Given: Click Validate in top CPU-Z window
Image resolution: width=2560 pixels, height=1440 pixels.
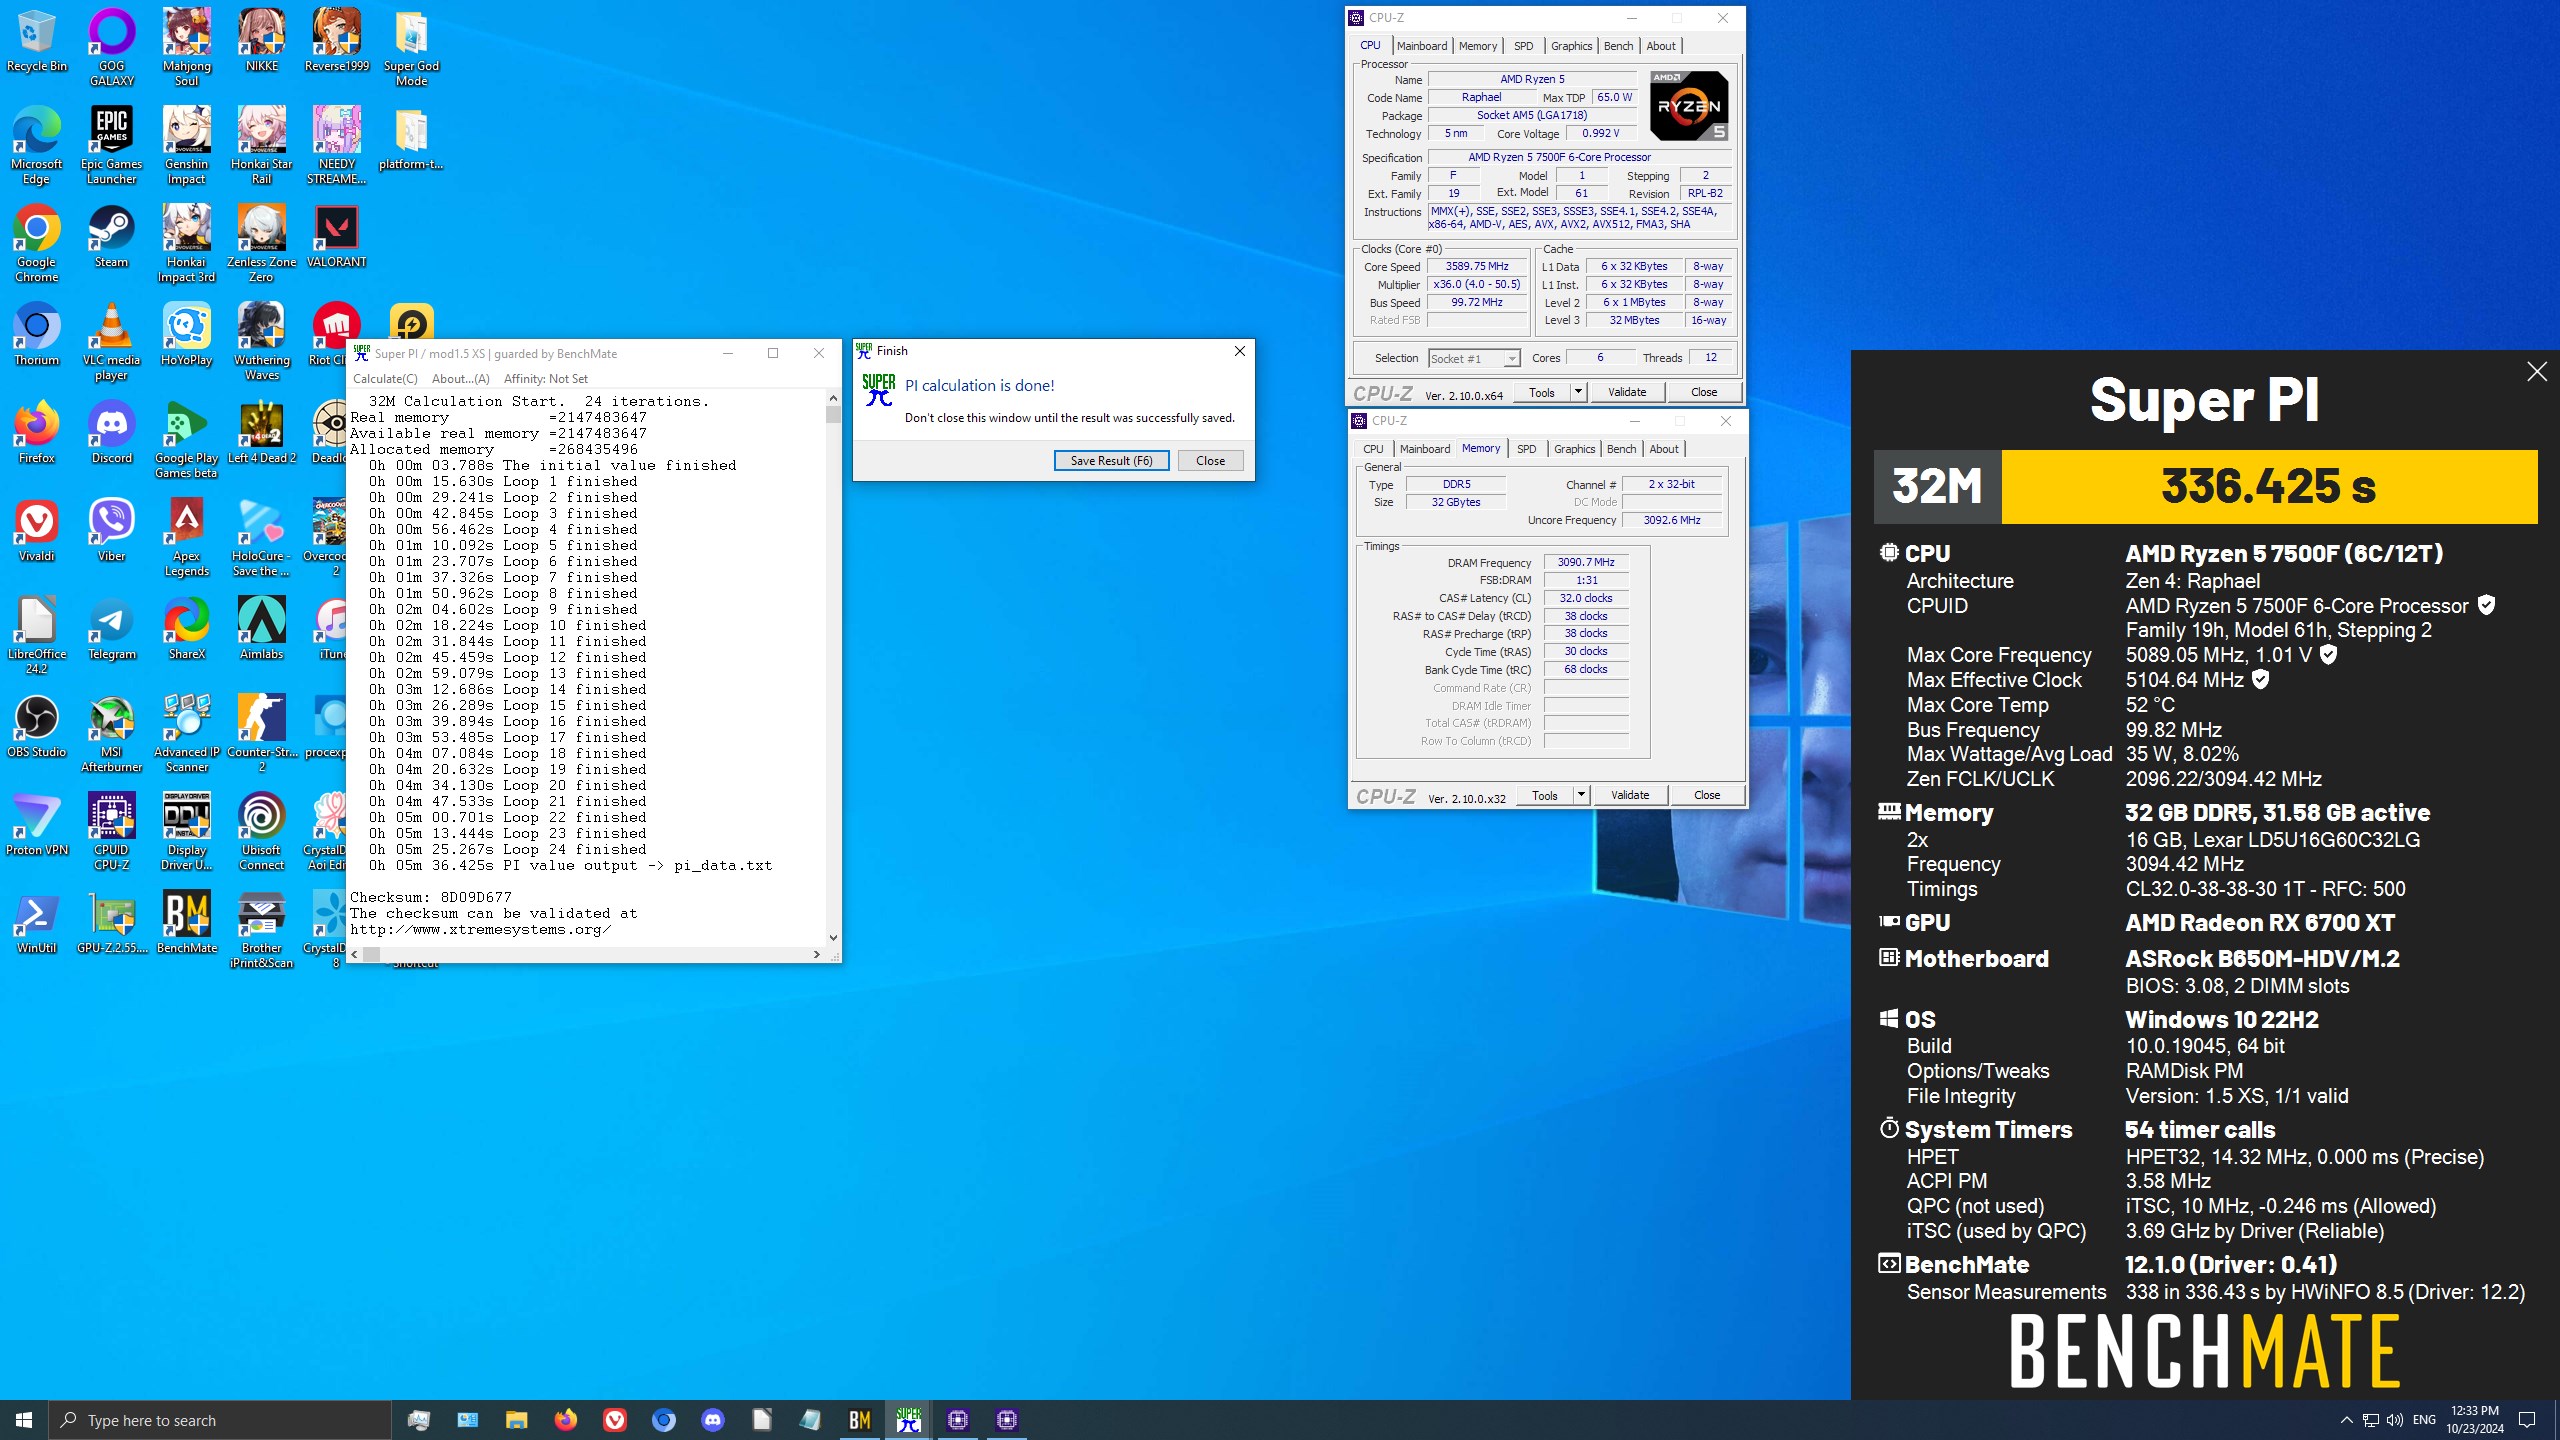Looking at the screenshot, I should (1627, 392).
